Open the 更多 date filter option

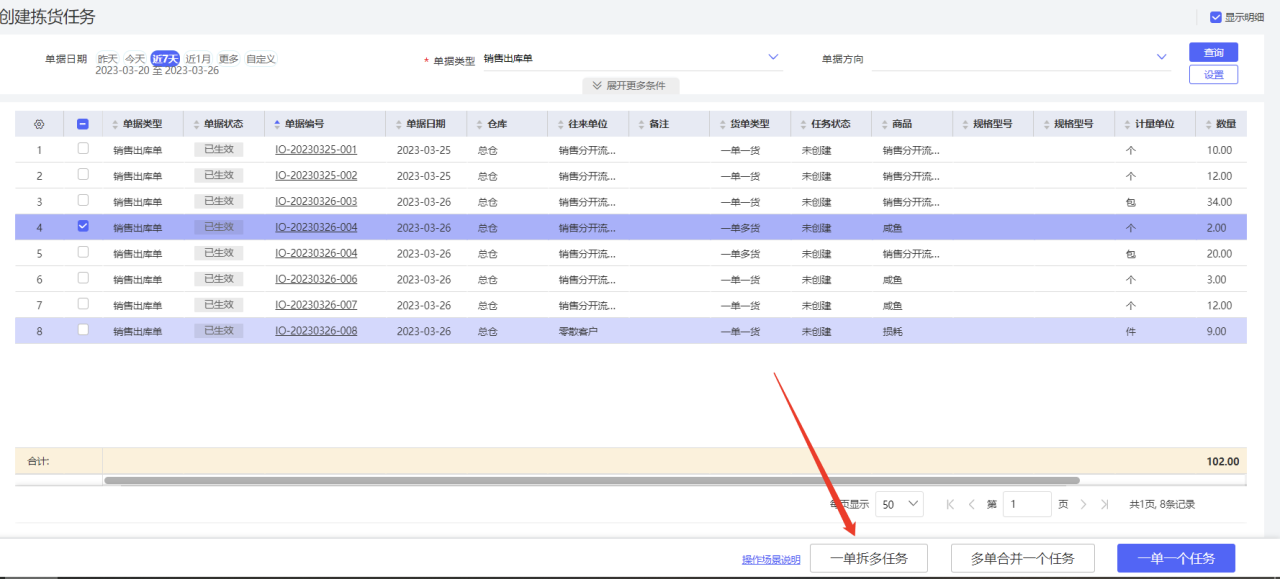coord(229,59)
